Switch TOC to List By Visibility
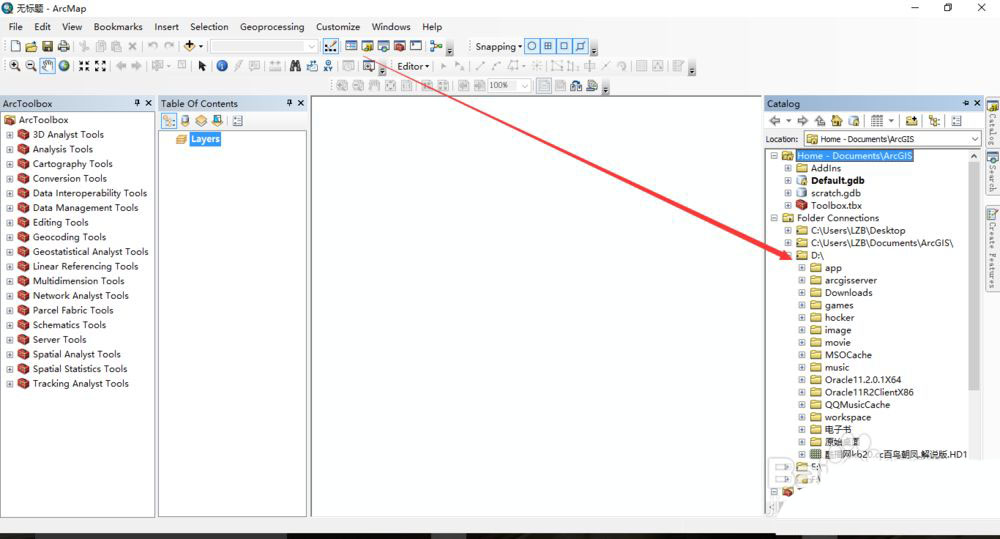This screenshot has width=1000, height=539. pos(201,121)
